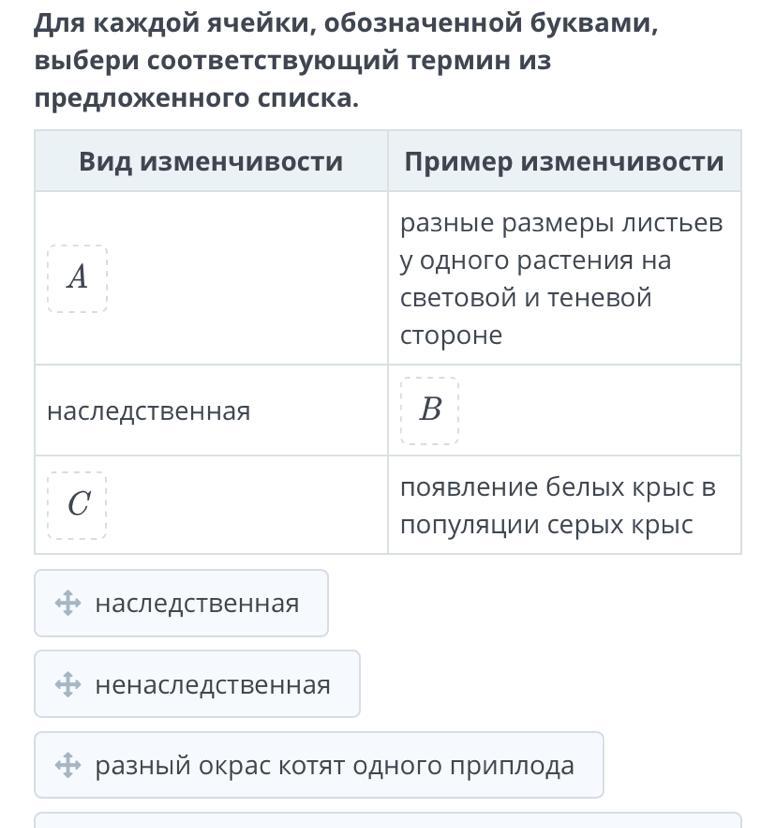Click the cell about разные размеры листьев
The image size is (774, 828).
pyautogui.click(x=564, y=278)
